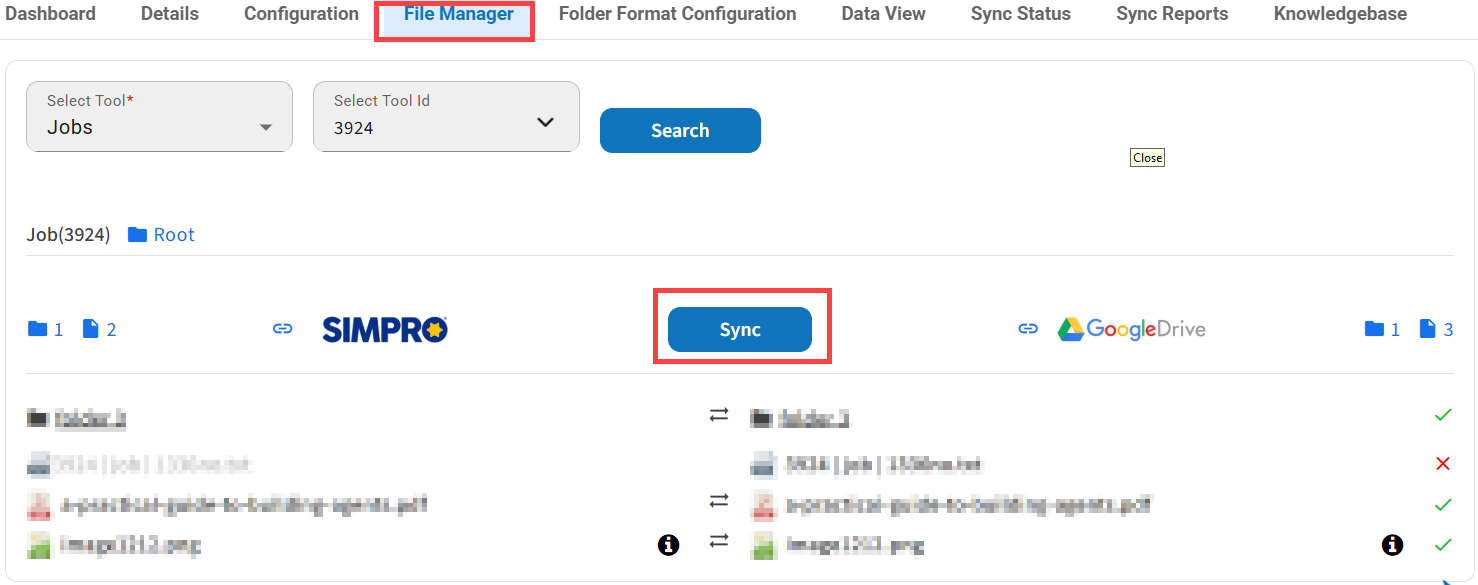This screenshot has width=1478, height=585.
Task: Click the Simpro file count icon
Action: (90, 329)
